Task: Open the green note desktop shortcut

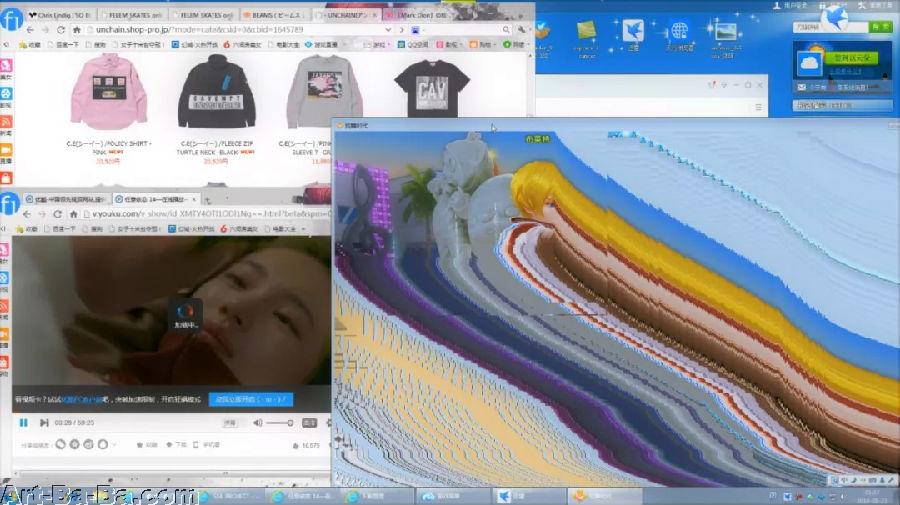Action: 587,38
